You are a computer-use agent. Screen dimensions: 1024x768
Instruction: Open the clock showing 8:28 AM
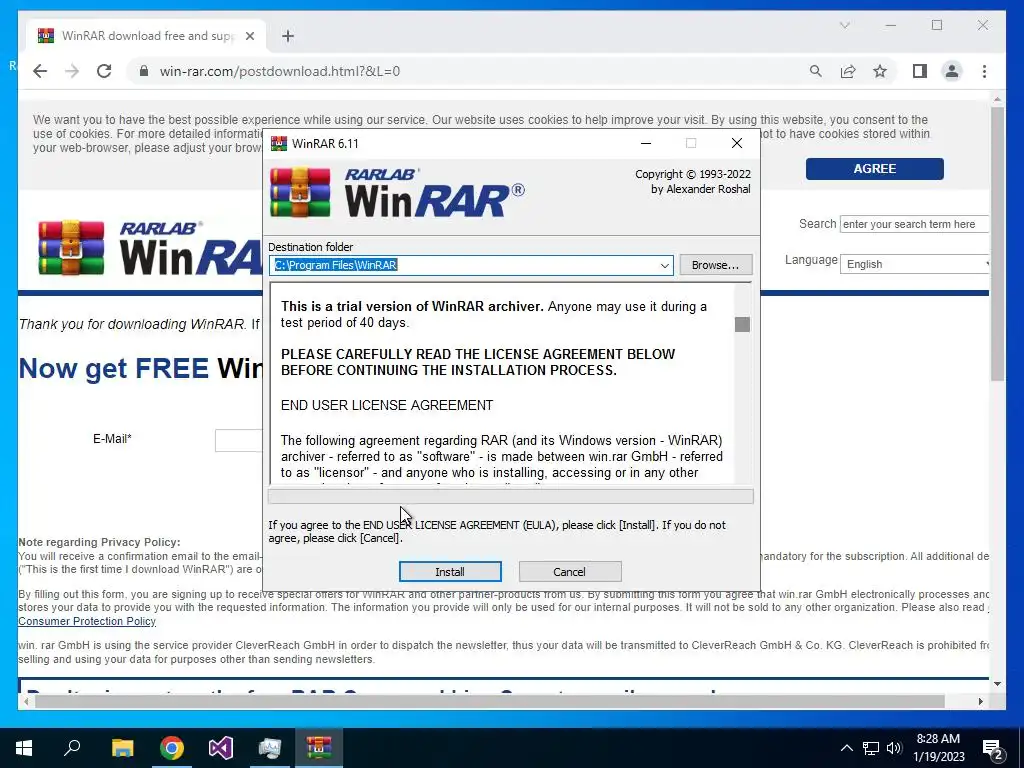pos(938,748)
